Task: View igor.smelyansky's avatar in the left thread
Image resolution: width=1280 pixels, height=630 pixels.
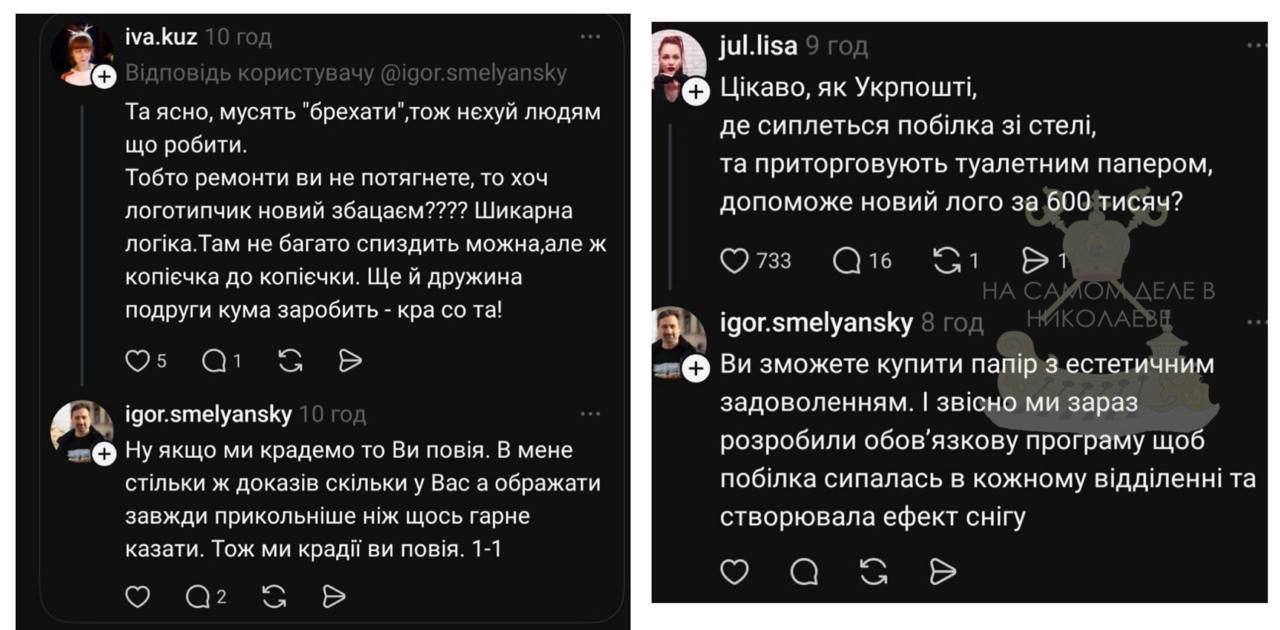Action: coord(77,430)
